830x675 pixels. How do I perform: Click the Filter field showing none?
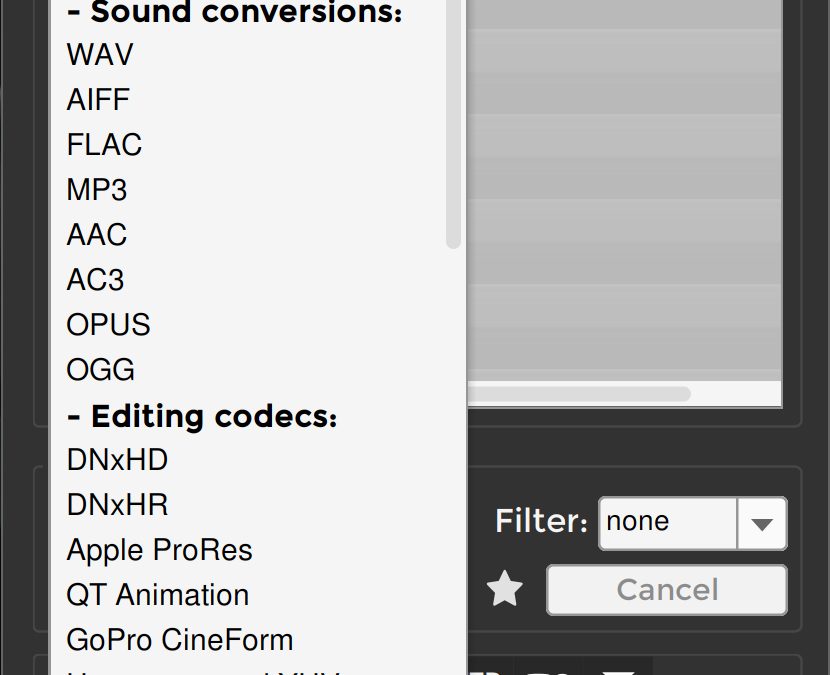(x=667, y=523)
